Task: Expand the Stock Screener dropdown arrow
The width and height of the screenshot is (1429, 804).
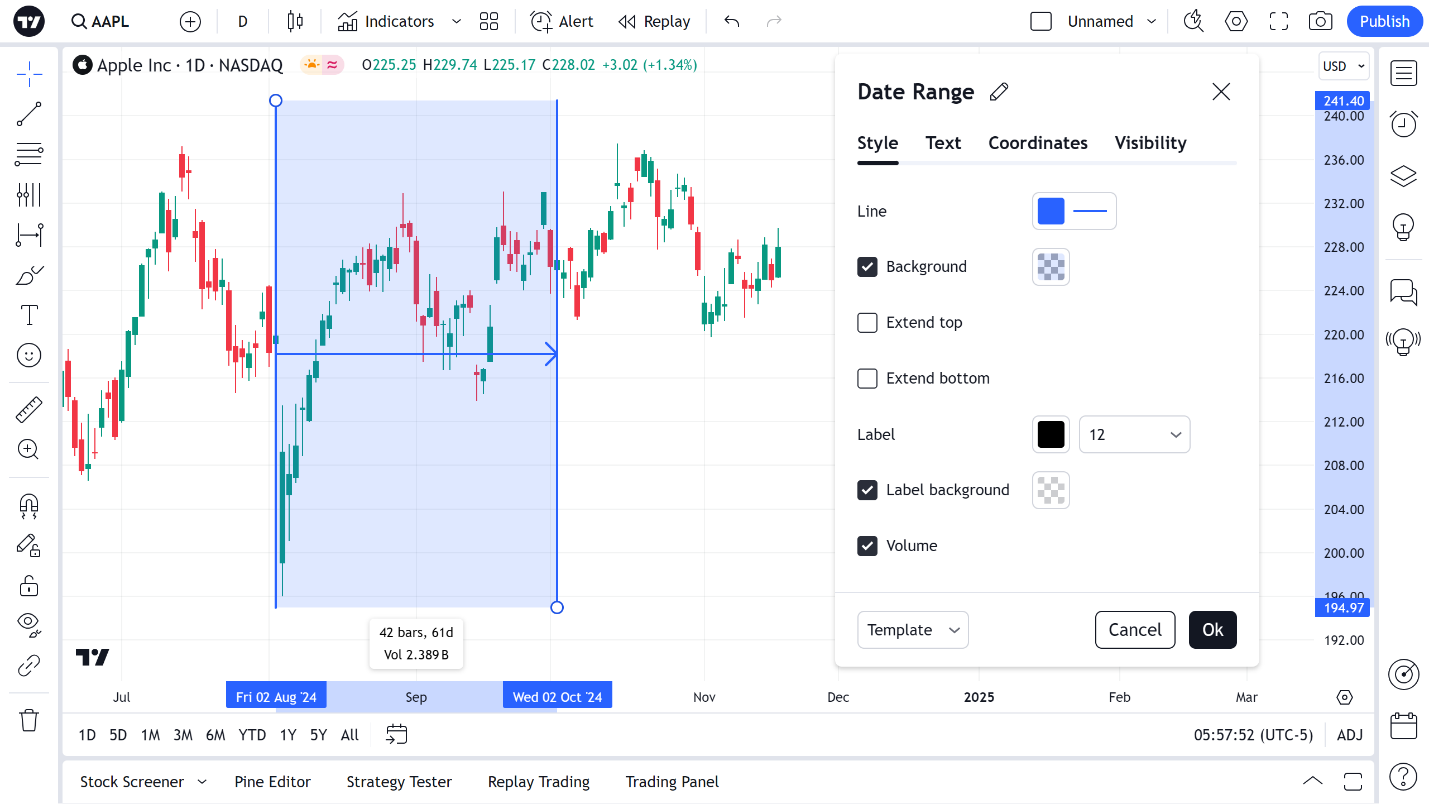Action: click(x=201, y=782)
